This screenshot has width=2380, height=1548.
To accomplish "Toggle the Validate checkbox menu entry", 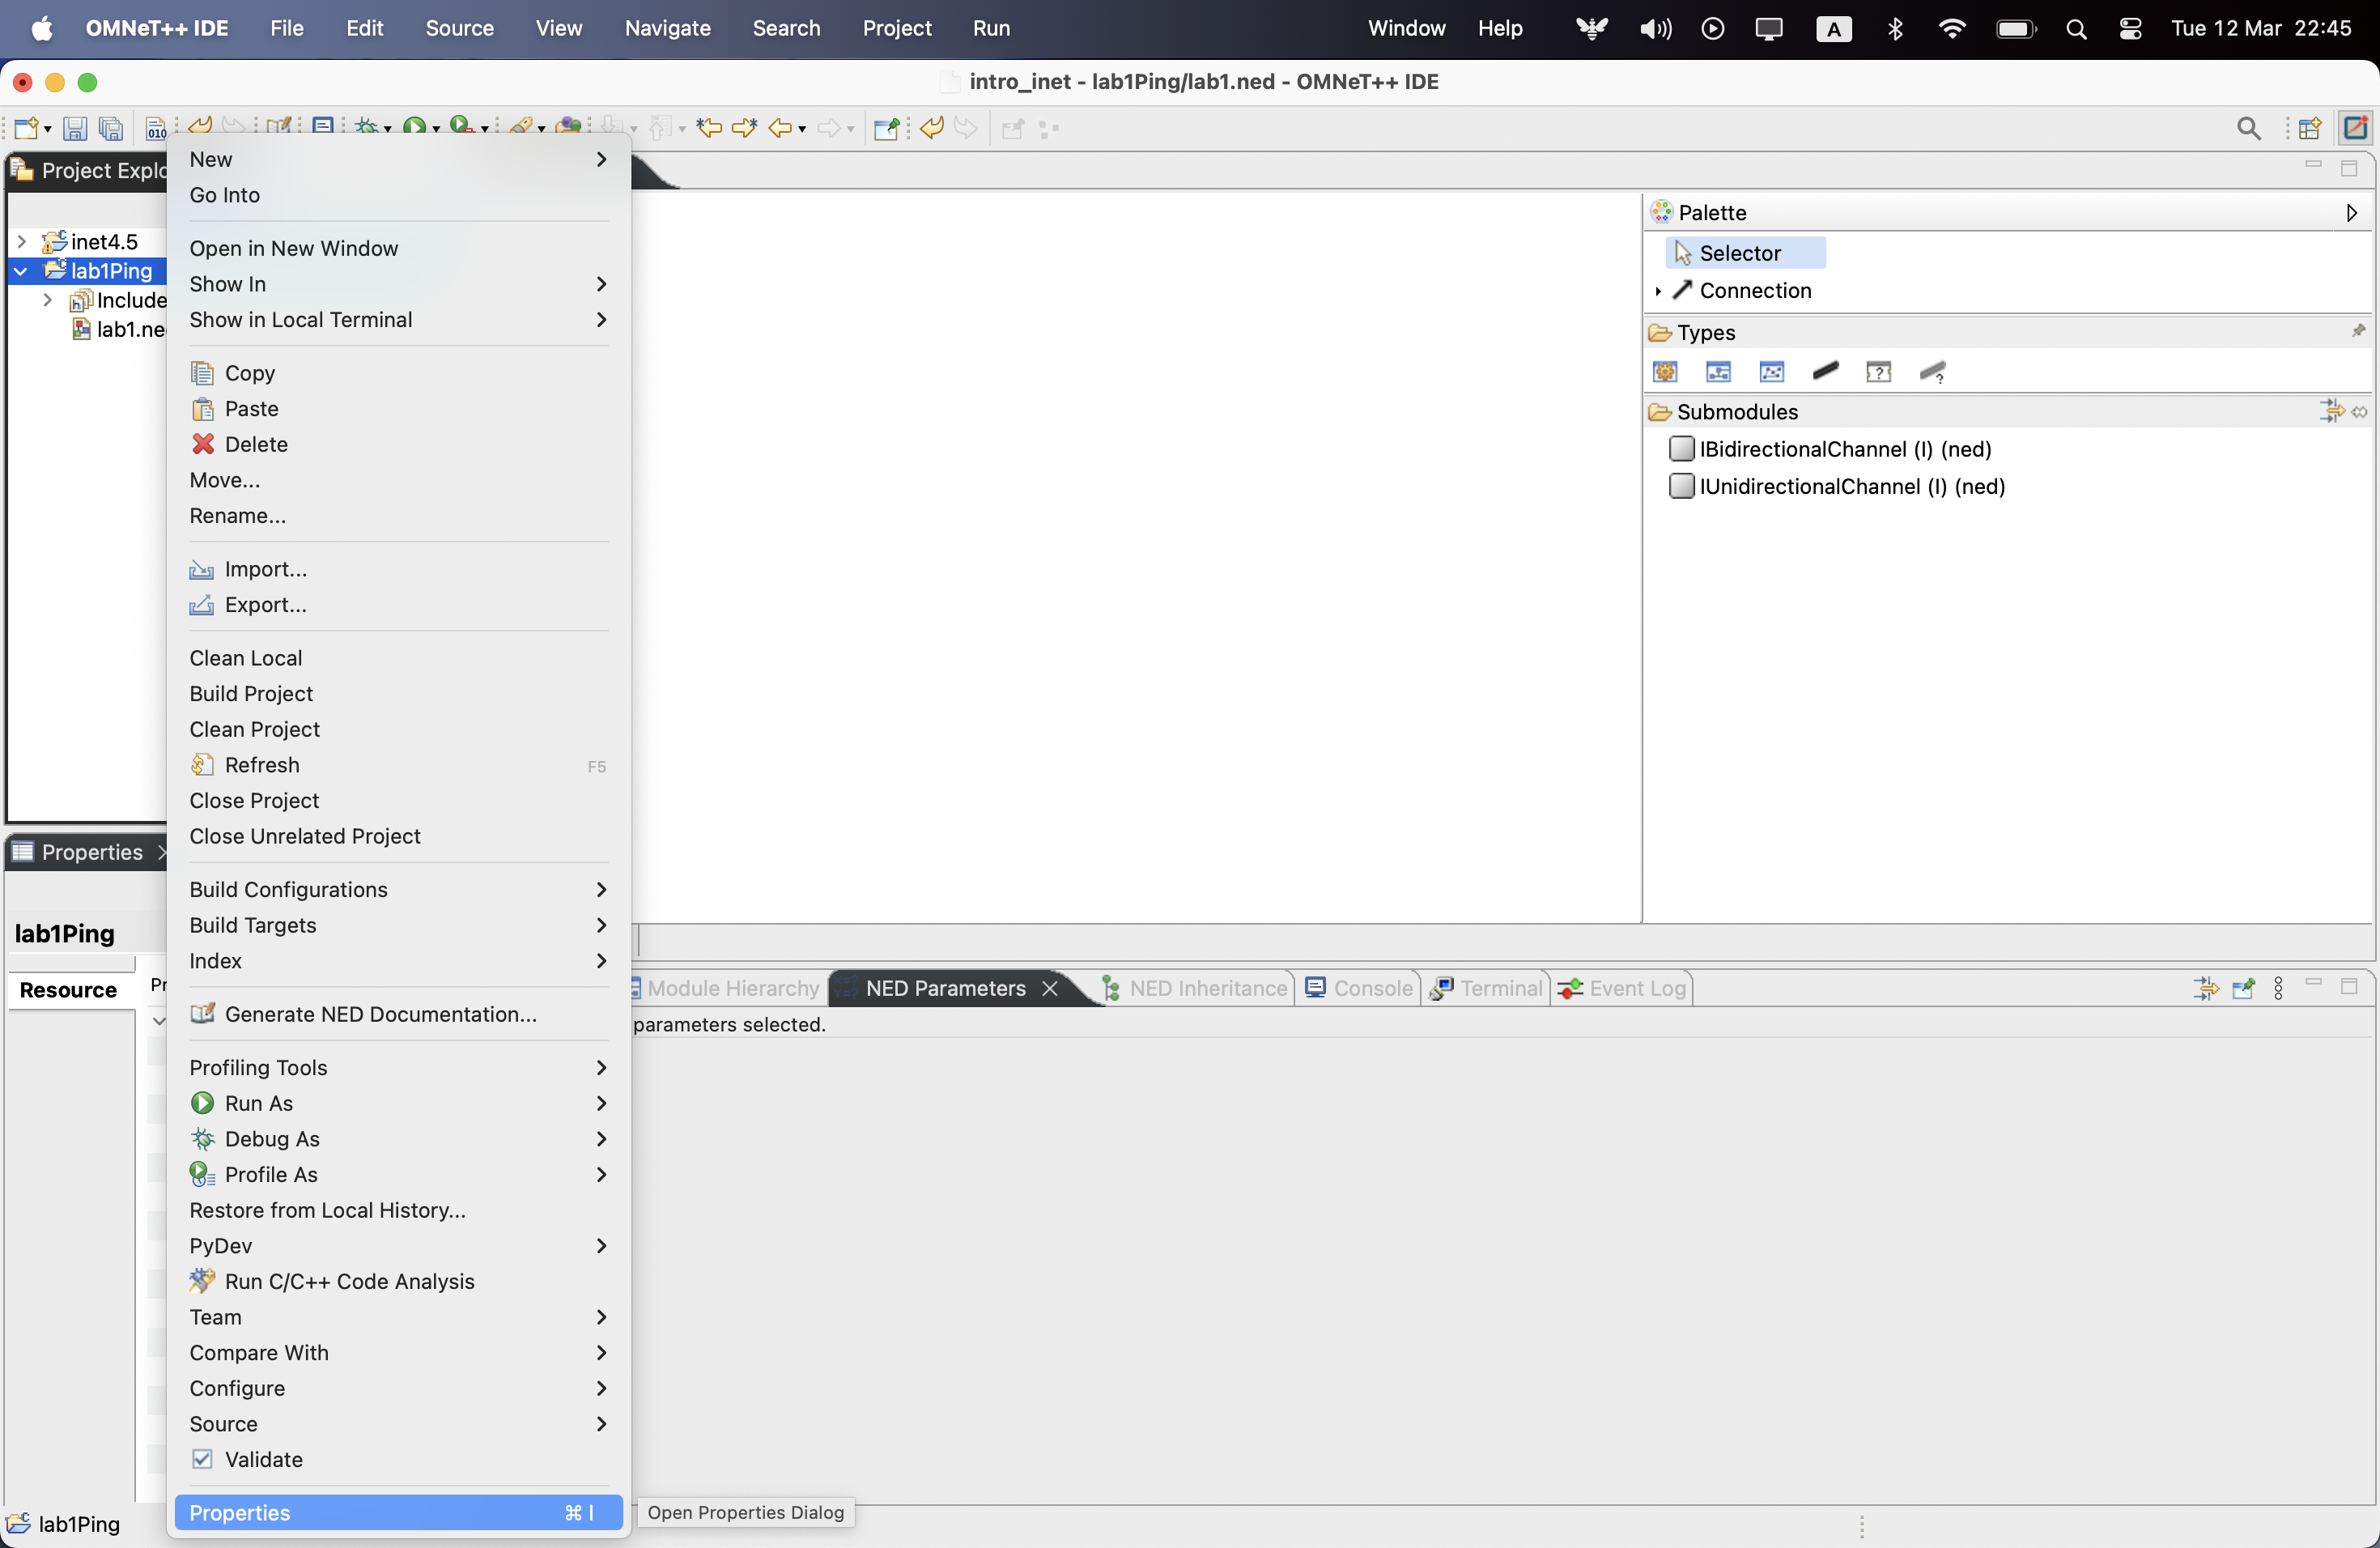I will pos(398,1459).
